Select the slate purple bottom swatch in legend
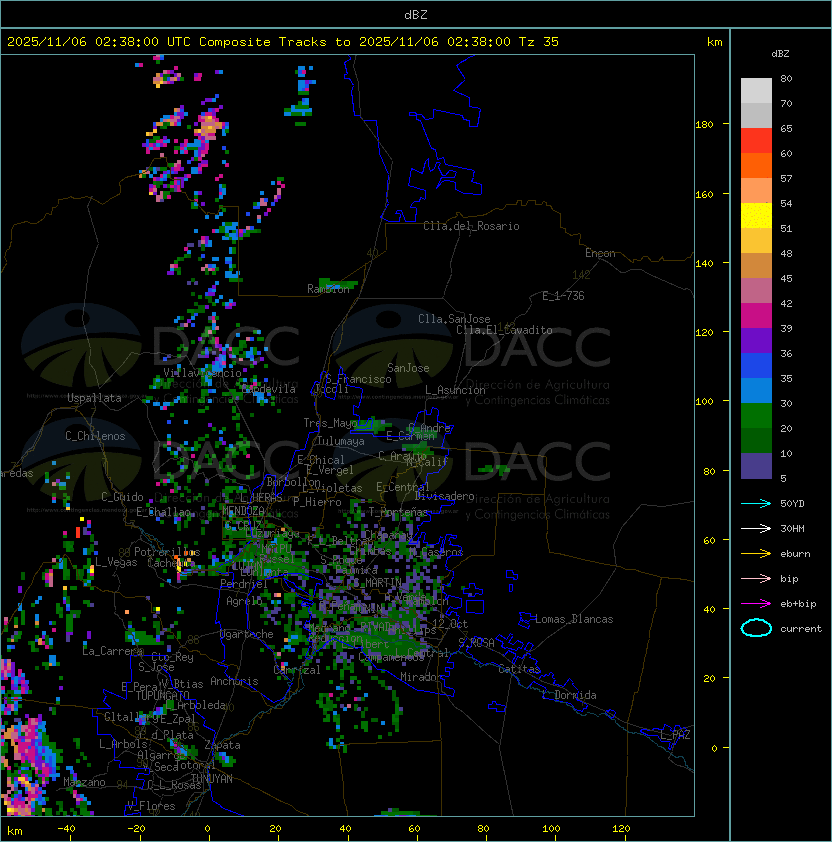 756,466
